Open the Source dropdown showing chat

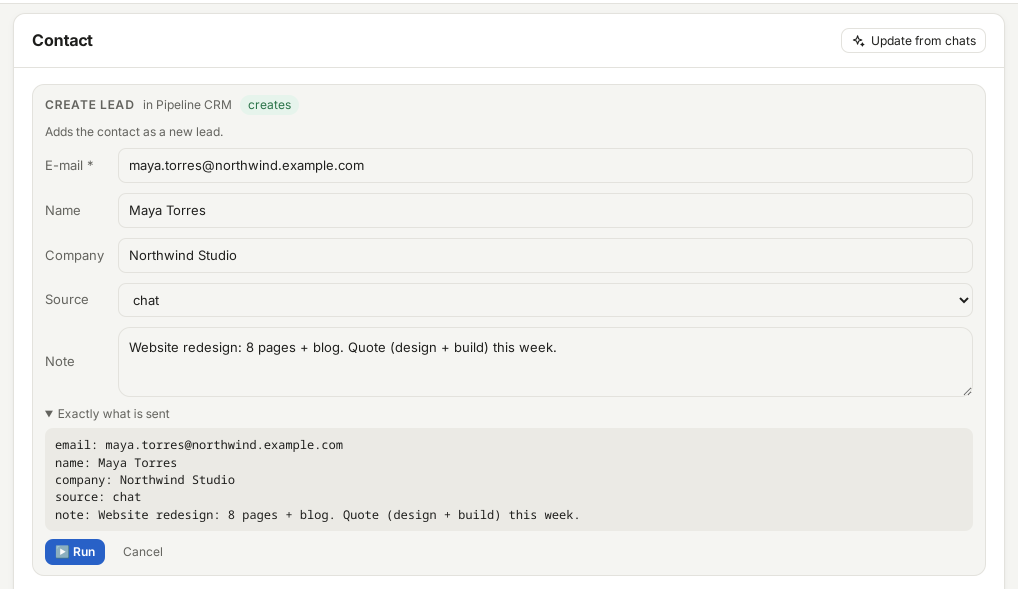(x=545, y=300)
